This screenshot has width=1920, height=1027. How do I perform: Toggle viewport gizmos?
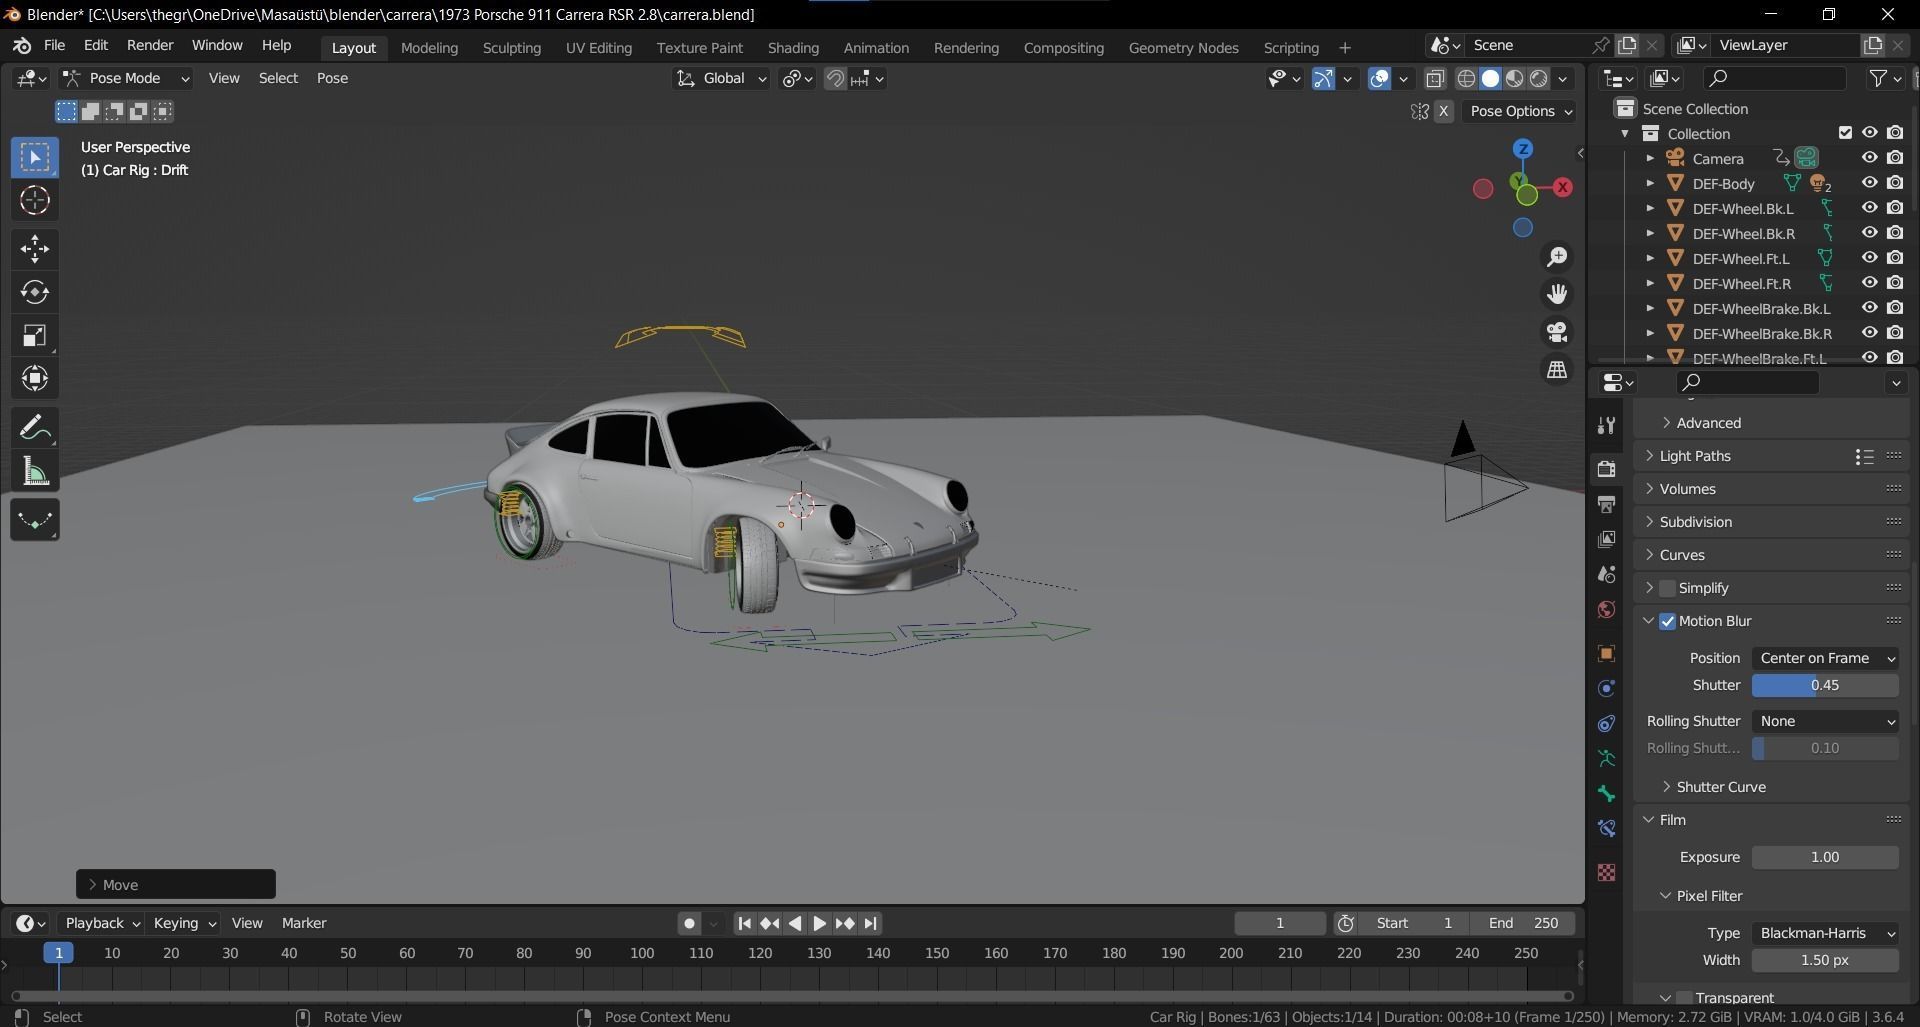click(x=1323, y=79)
